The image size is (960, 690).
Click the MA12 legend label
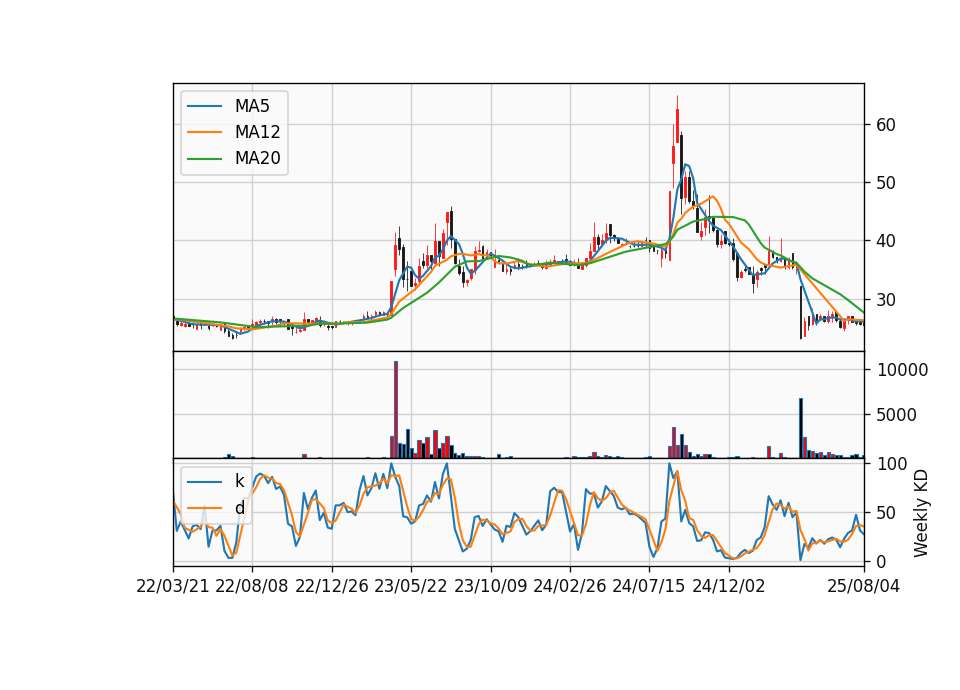point(257,132)
